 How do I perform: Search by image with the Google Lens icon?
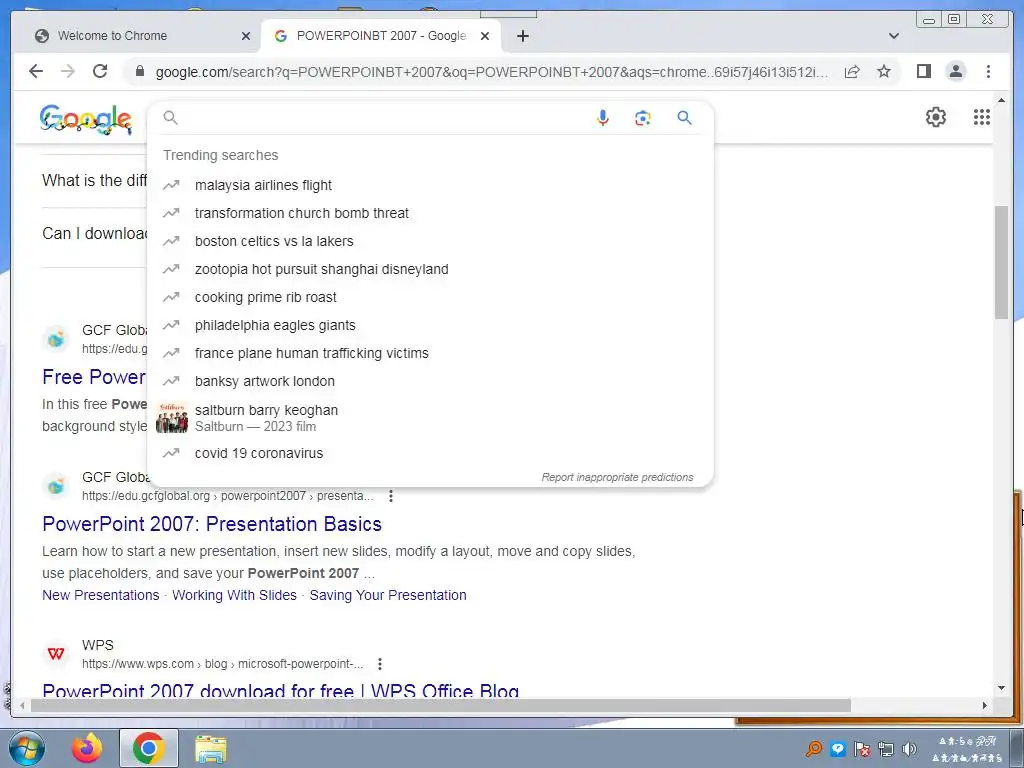click(643, 118)
